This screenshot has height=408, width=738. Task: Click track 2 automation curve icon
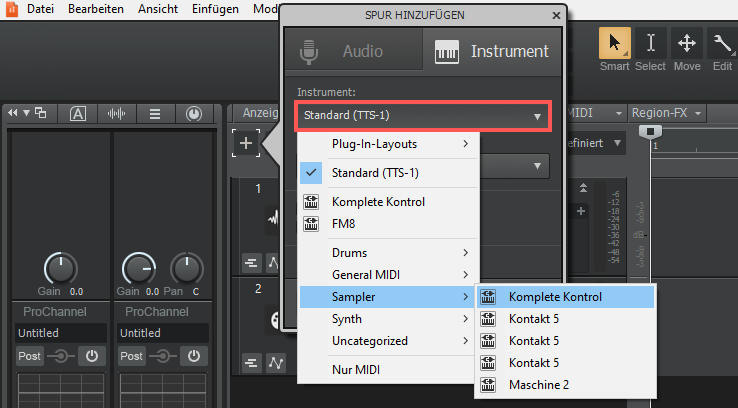(x=276, y=363)
